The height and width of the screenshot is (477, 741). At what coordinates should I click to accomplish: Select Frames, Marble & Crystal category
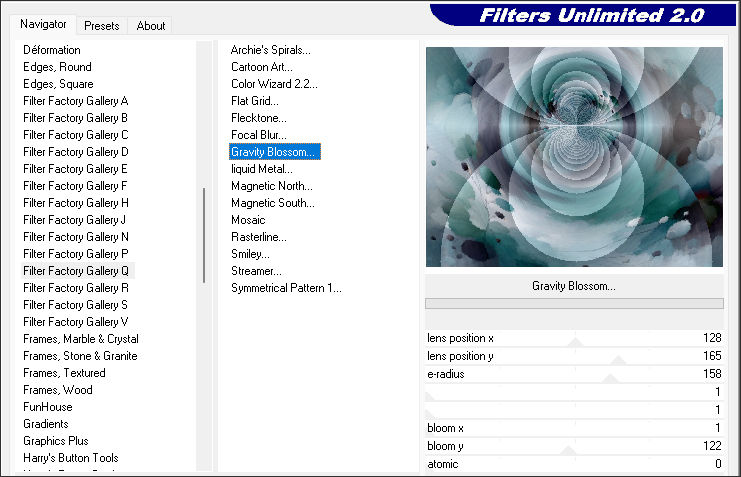point(81,339)
